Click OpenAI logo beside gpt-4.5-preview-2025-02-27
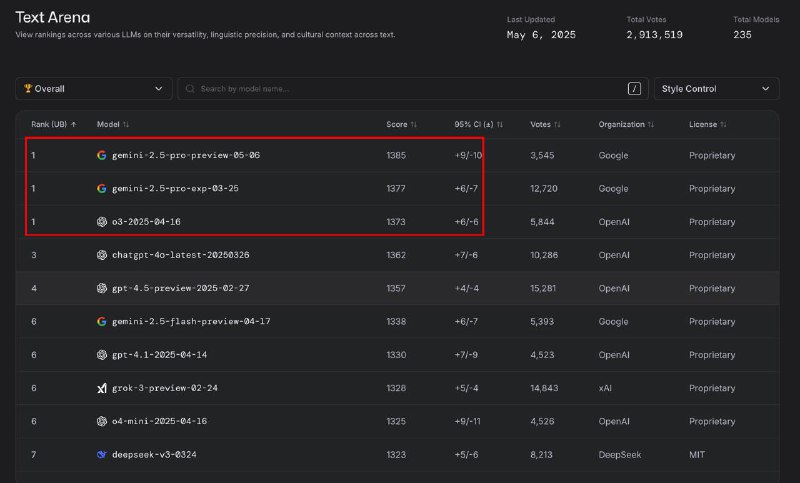This screenshot has height=483, width=800. click(102, 288)
